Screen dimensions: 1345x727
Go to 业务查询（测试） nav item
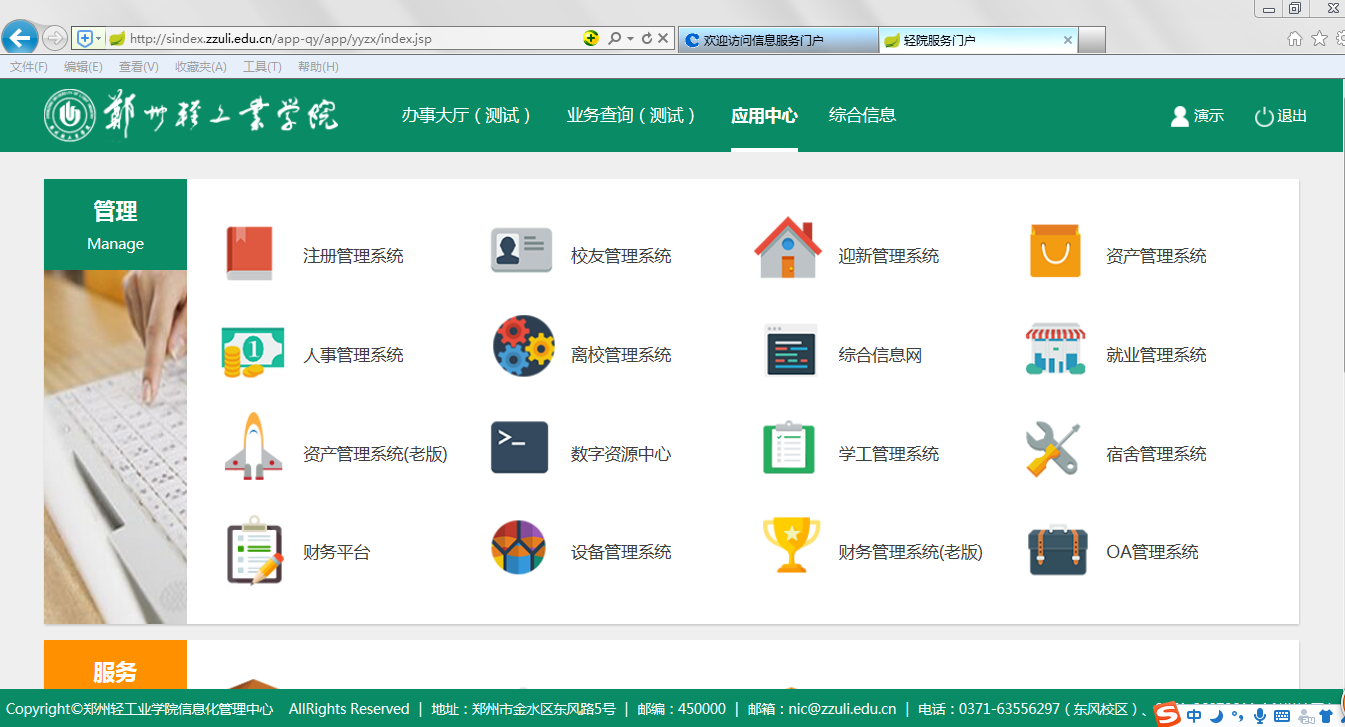(x=631, y=115)
